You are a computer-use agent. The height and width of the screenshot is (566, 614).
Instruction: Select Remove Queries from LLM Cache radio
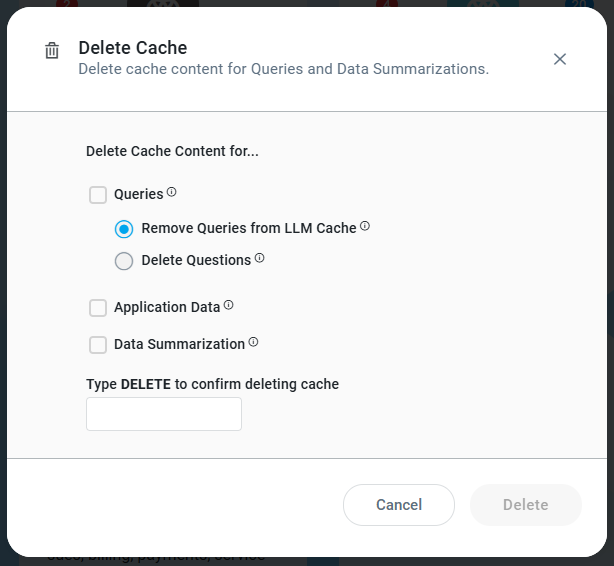(x=124, y=229)
